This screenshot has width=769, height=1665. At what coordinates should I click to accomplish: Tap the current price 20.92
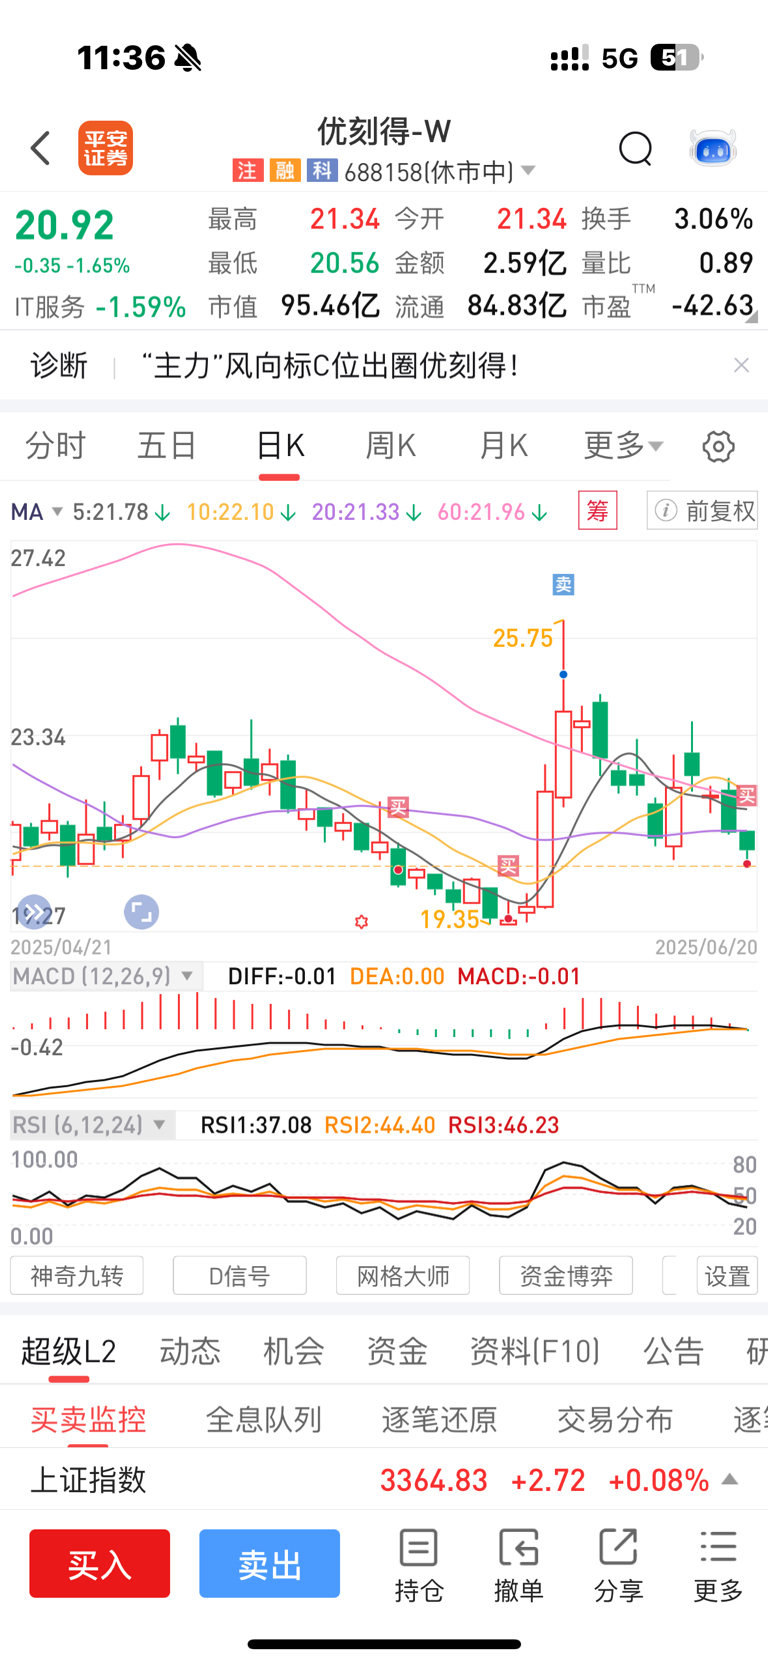(x=64, y=226)
